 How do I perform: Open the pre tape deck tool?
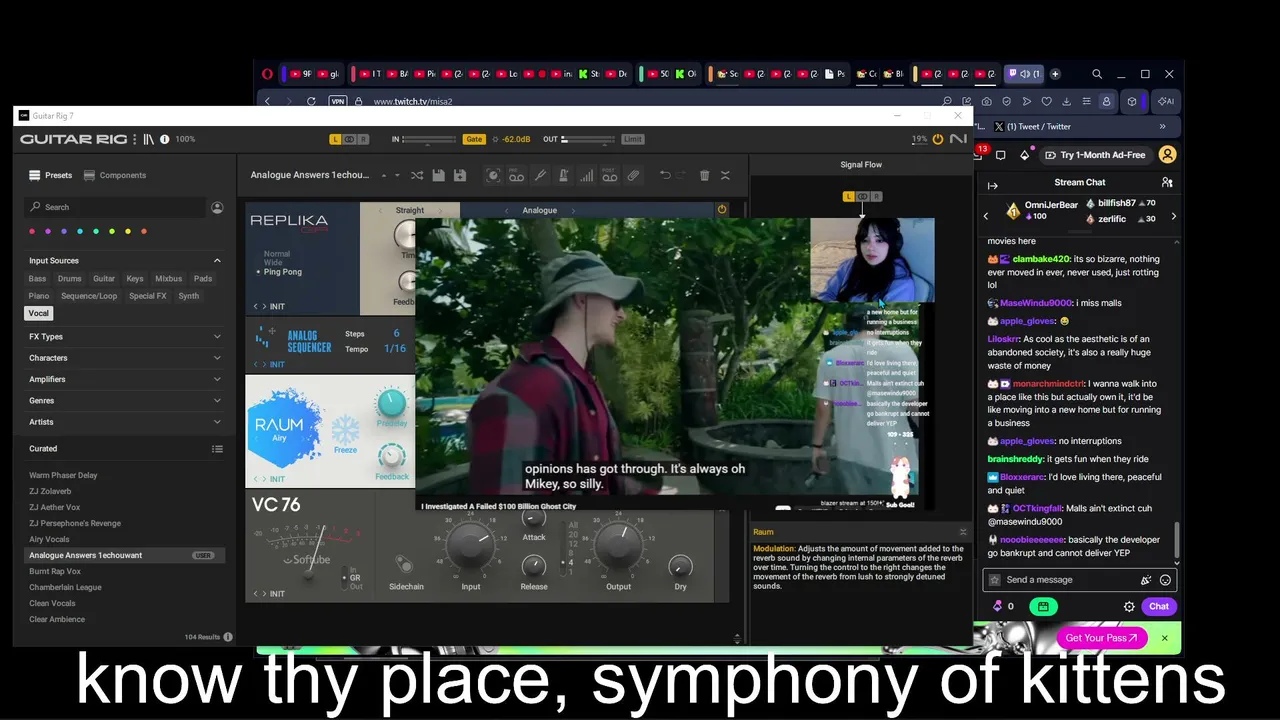[517, 175]
